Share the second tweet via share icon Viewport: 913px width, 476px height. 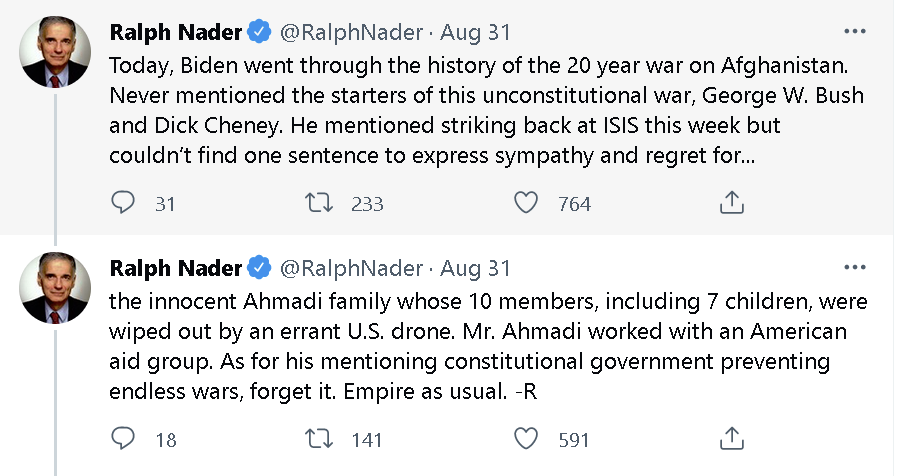pyautogui.click(x=732, y=439)
